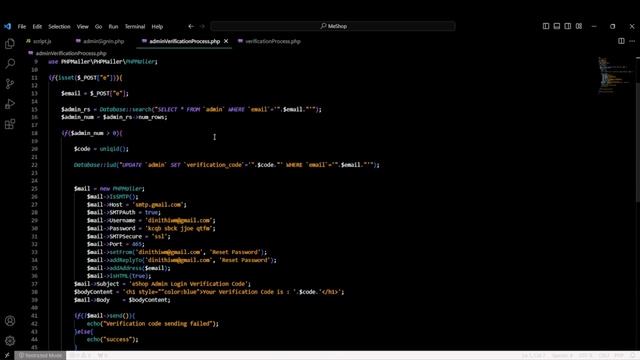Viewport: 640px width, 360px height.
Task: Open the Search view in activity bar
Action: point(10,64)
